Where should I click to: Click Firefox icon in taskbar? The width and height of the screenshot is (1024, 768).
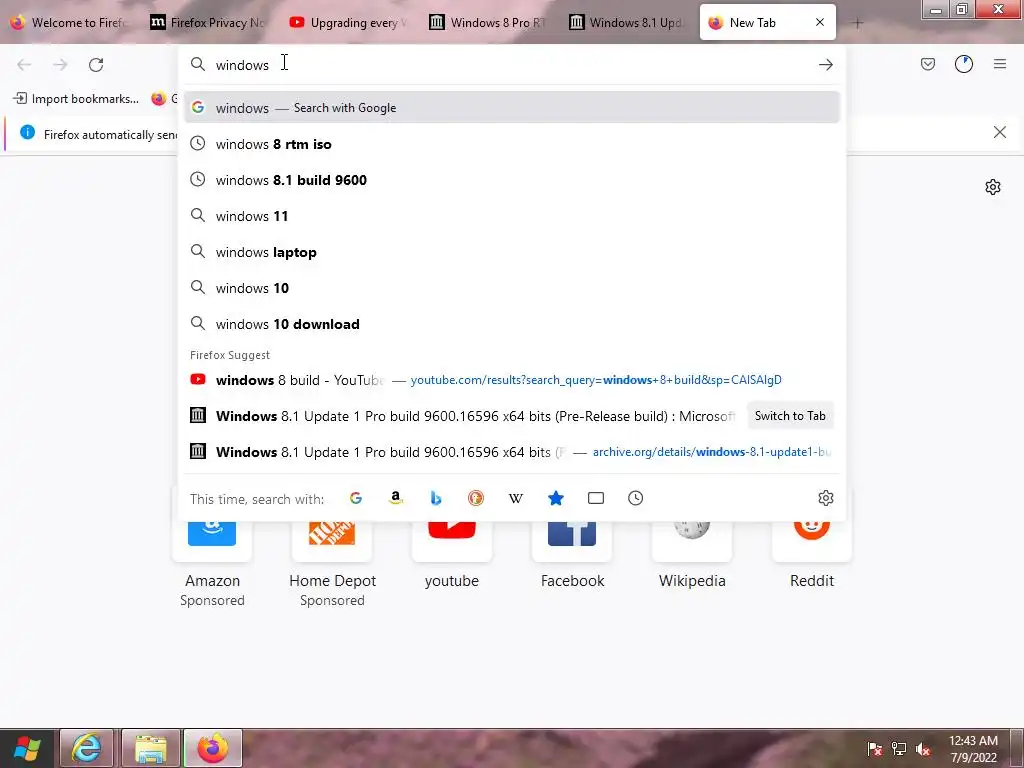213,748
